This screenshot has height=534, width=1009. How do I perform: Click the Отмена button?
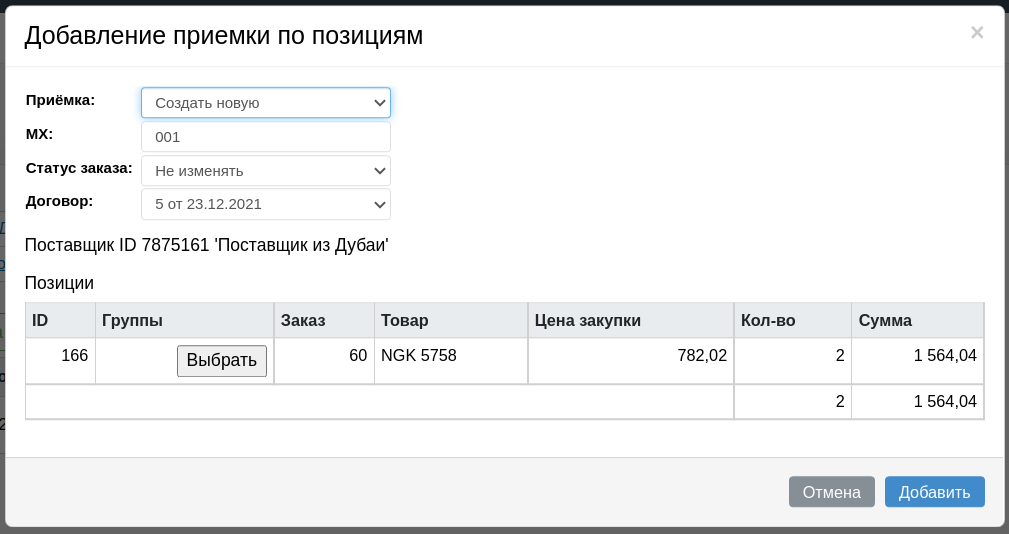pos(831,492)
